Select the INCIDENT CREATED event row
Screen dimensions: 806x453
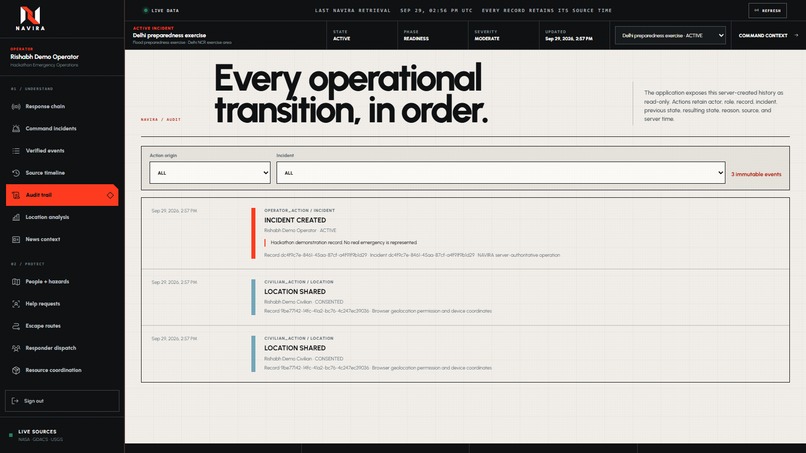[465, 233]
